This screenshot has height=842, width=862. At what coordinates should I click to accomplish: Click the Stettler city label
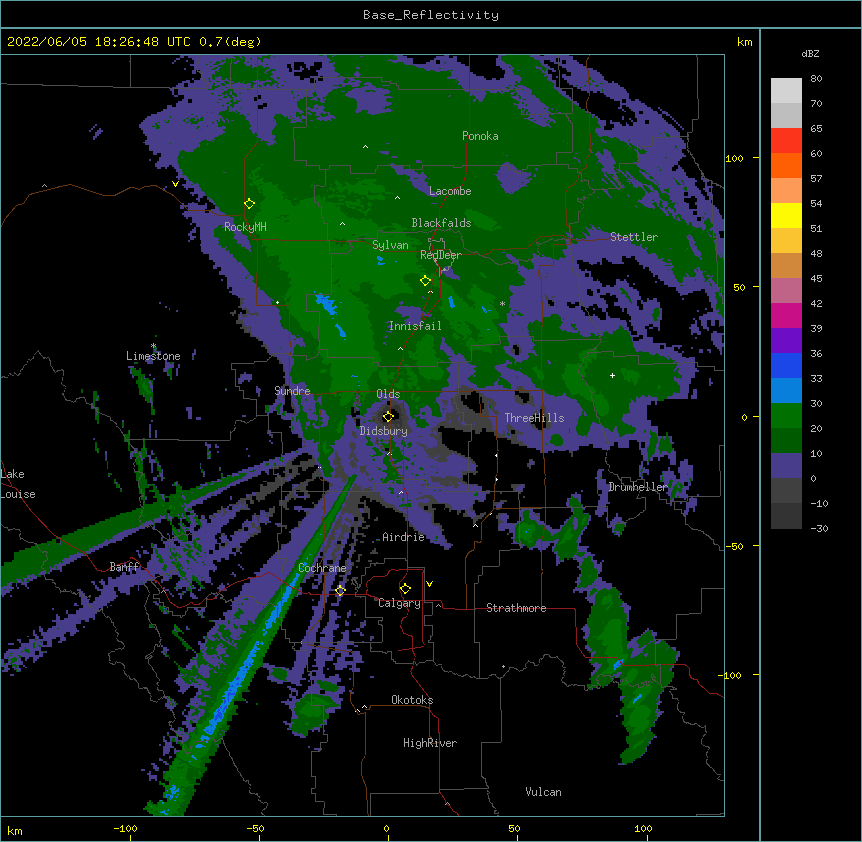tap(634, 237)
